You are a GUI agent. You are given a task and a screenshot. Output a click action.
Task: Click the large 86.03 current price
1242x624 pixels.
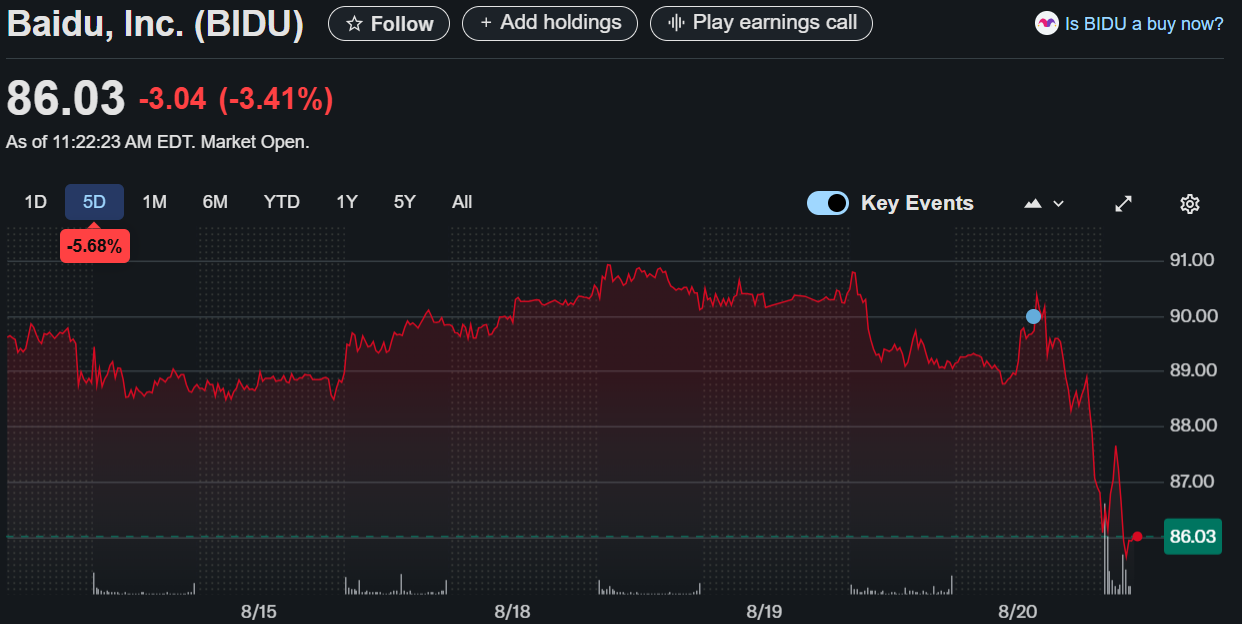[x=66, y=99]
